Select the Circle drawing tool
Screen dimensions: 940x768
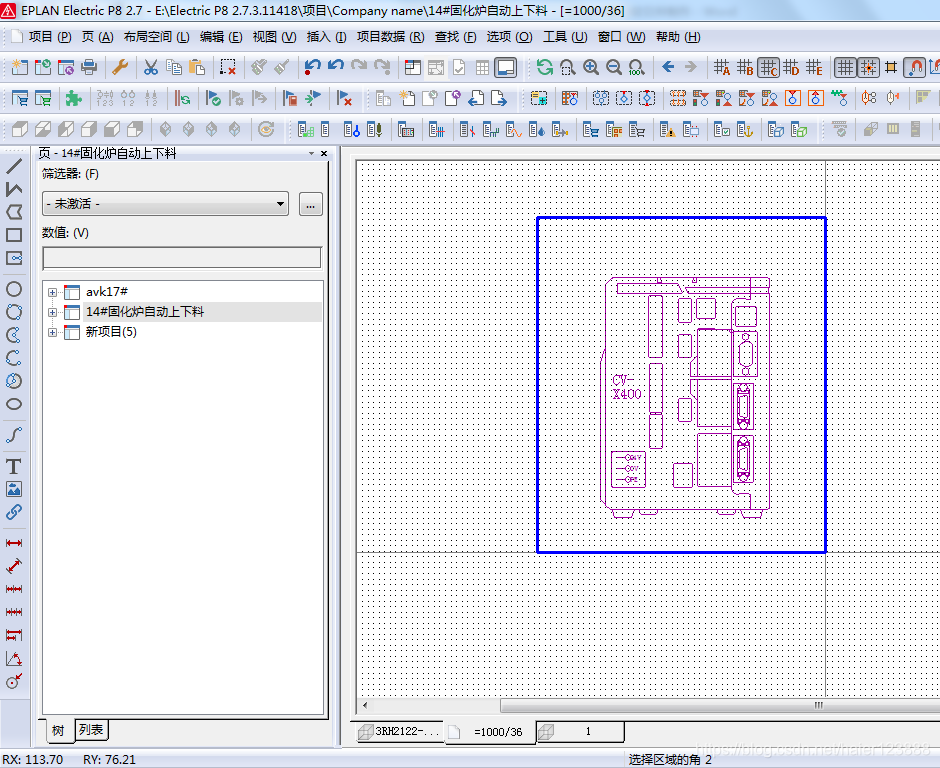pyautogui.click(x=14, y=289)
